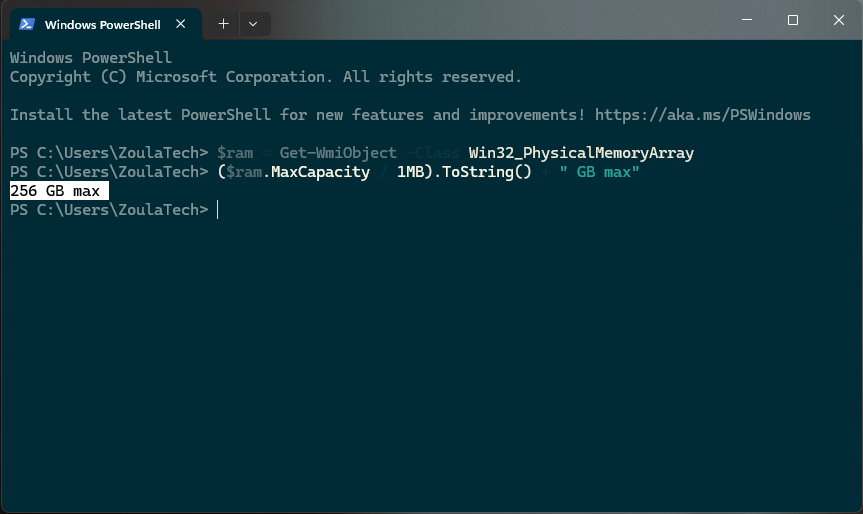This screenshot has width=863, height=514.
Task: Open a new tab with the plus button
Action: pyautogui.click(x=223, y=24)
